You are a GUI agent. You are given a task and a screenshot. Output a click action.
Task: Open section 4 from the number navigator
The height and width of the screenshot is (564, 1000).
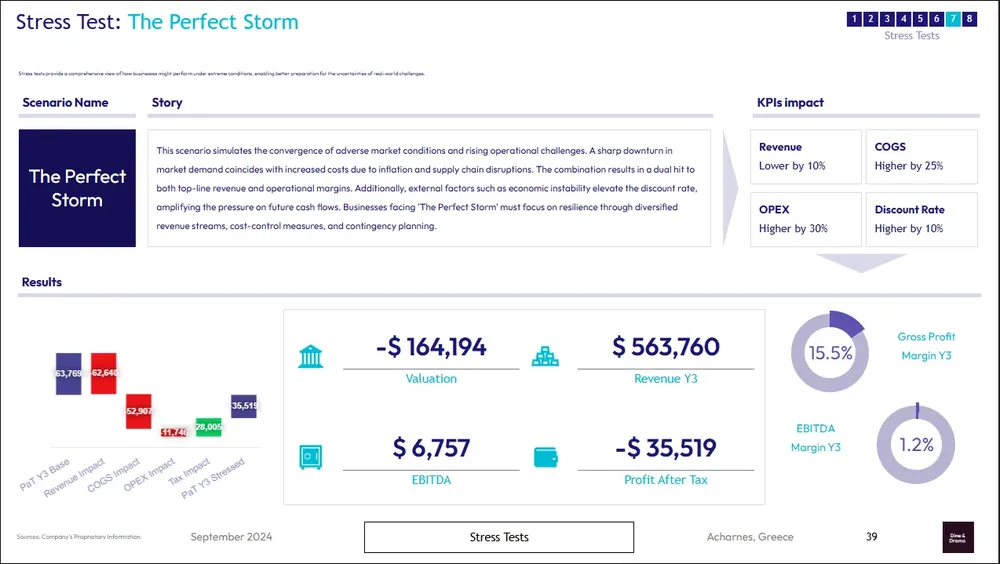(904, 18)
